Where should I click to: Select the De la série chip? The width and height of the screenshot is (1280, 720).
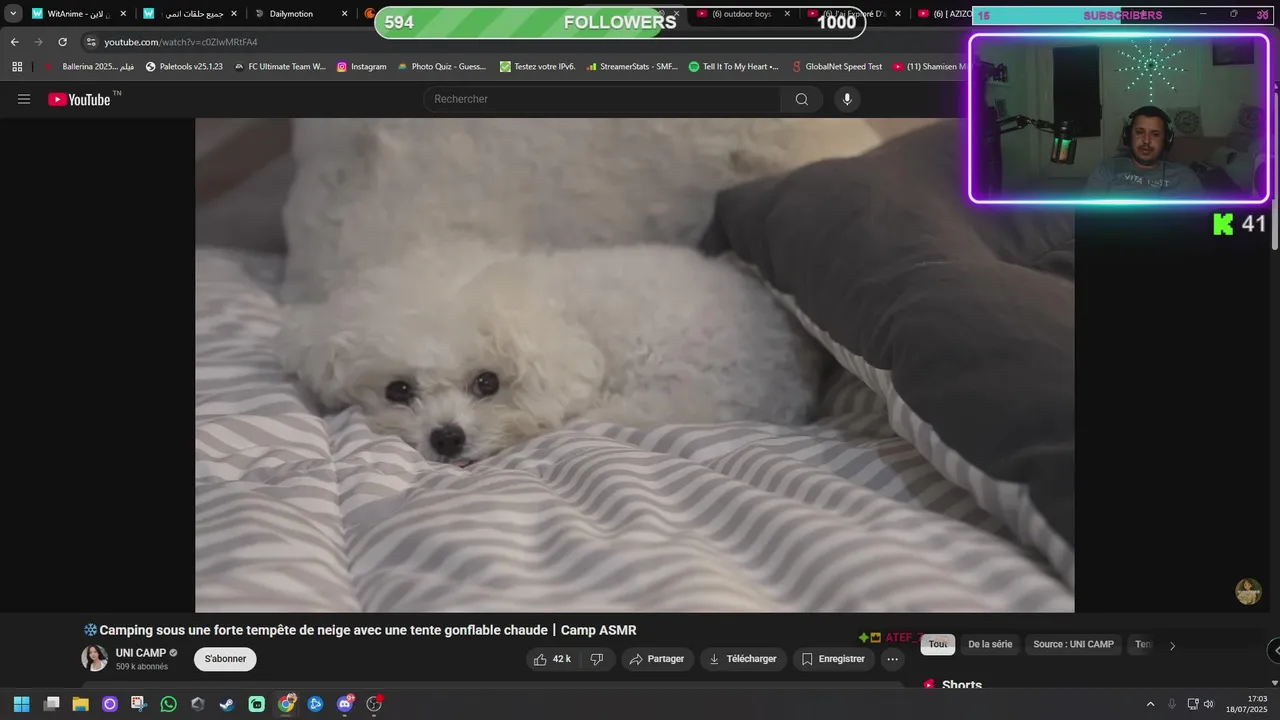click(x=990, y=645)
